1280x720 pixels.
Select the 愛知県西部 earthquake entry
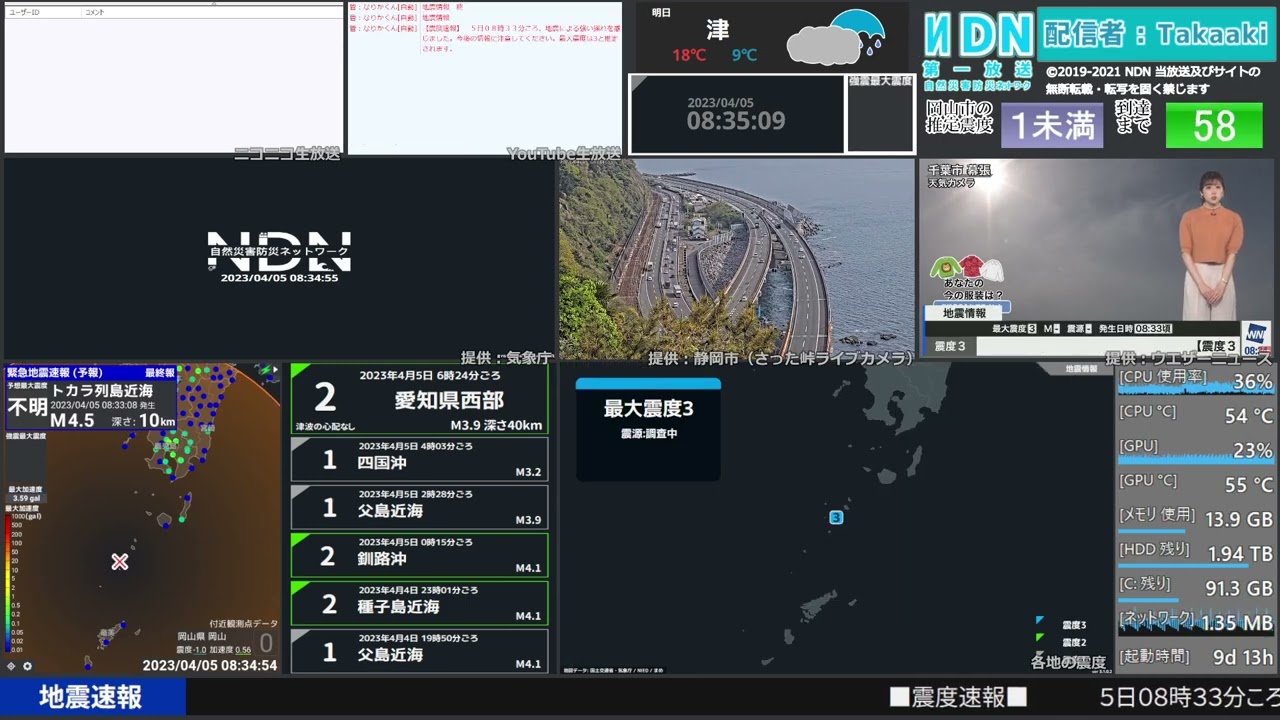point(419,399)
